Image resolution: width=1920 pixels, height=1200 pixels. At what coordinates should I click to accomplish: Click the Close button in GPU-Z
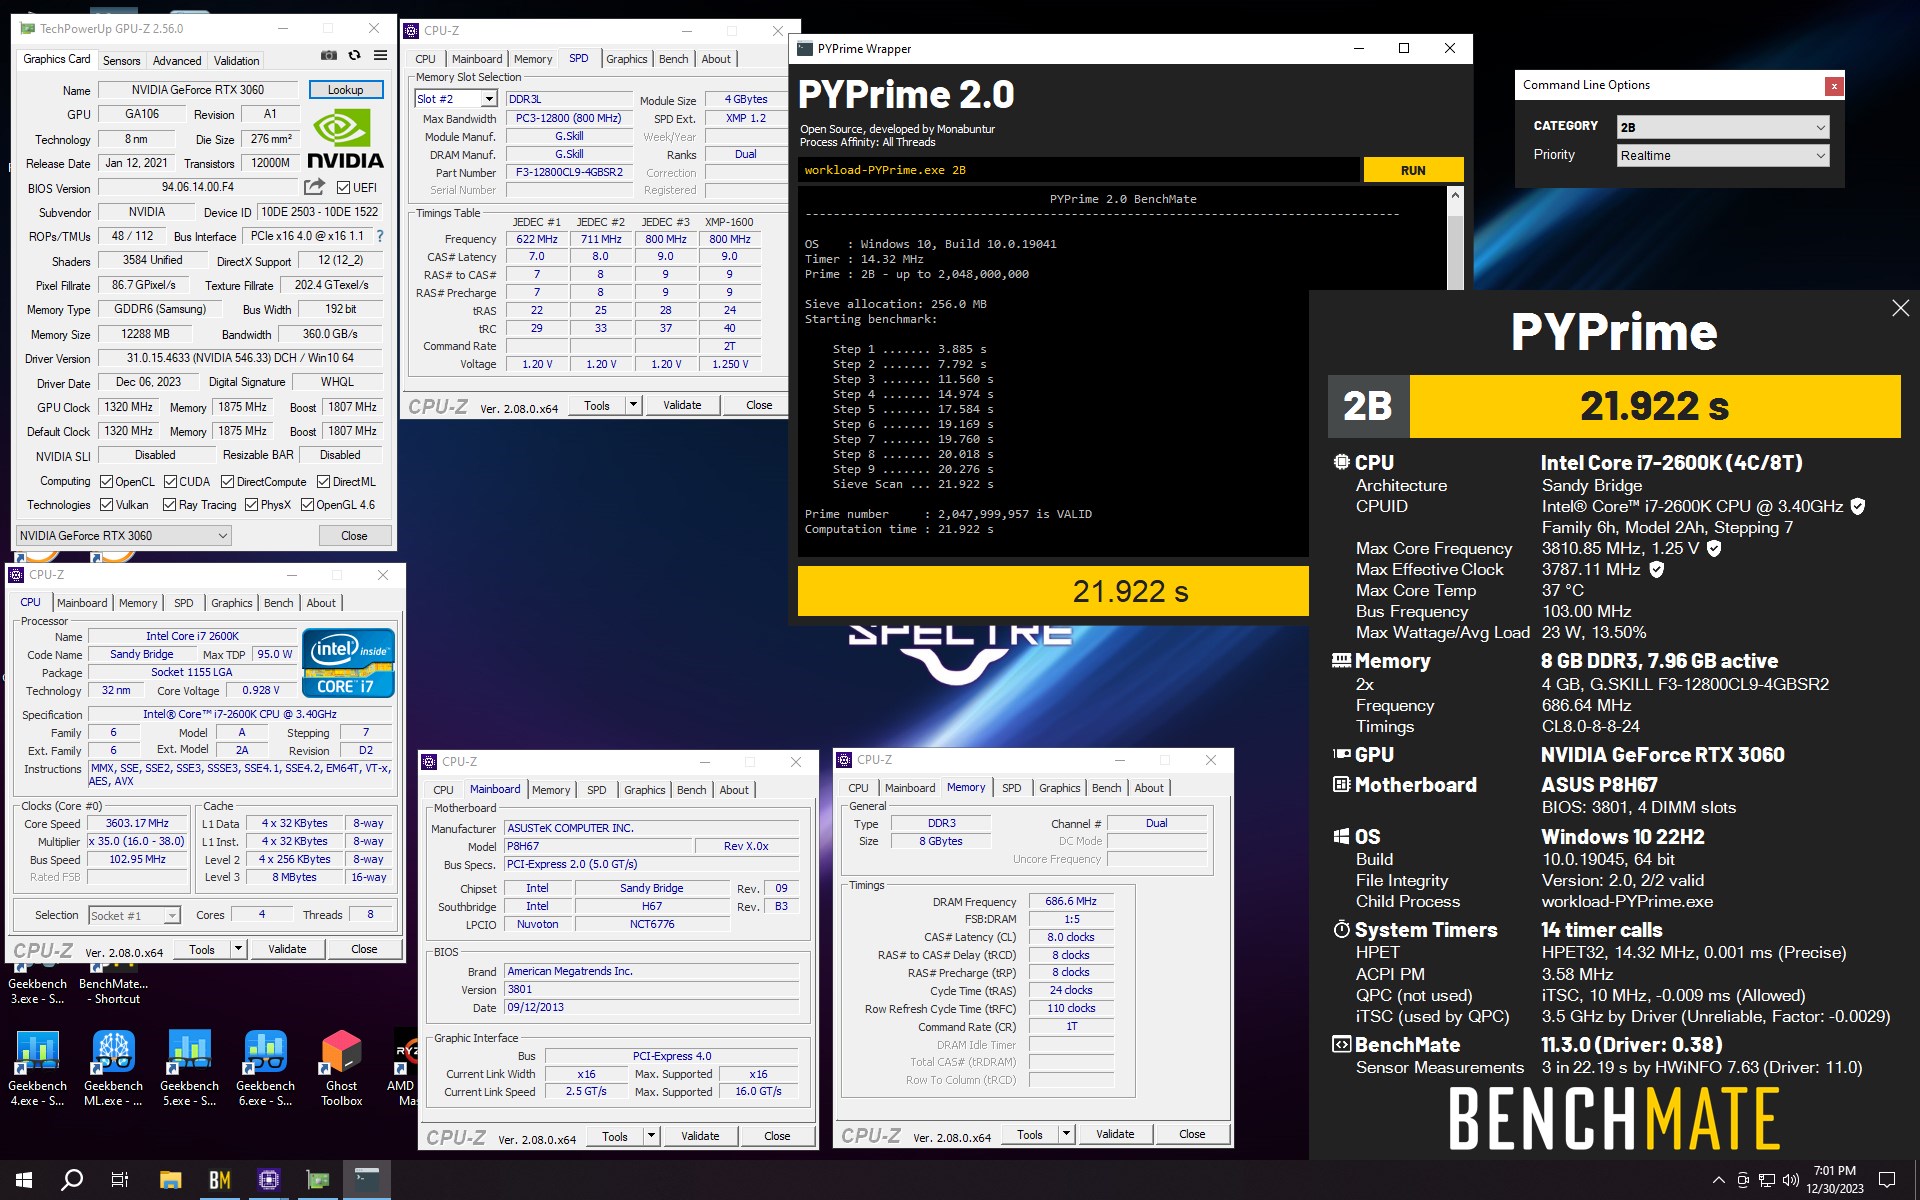tap(354, 536)
